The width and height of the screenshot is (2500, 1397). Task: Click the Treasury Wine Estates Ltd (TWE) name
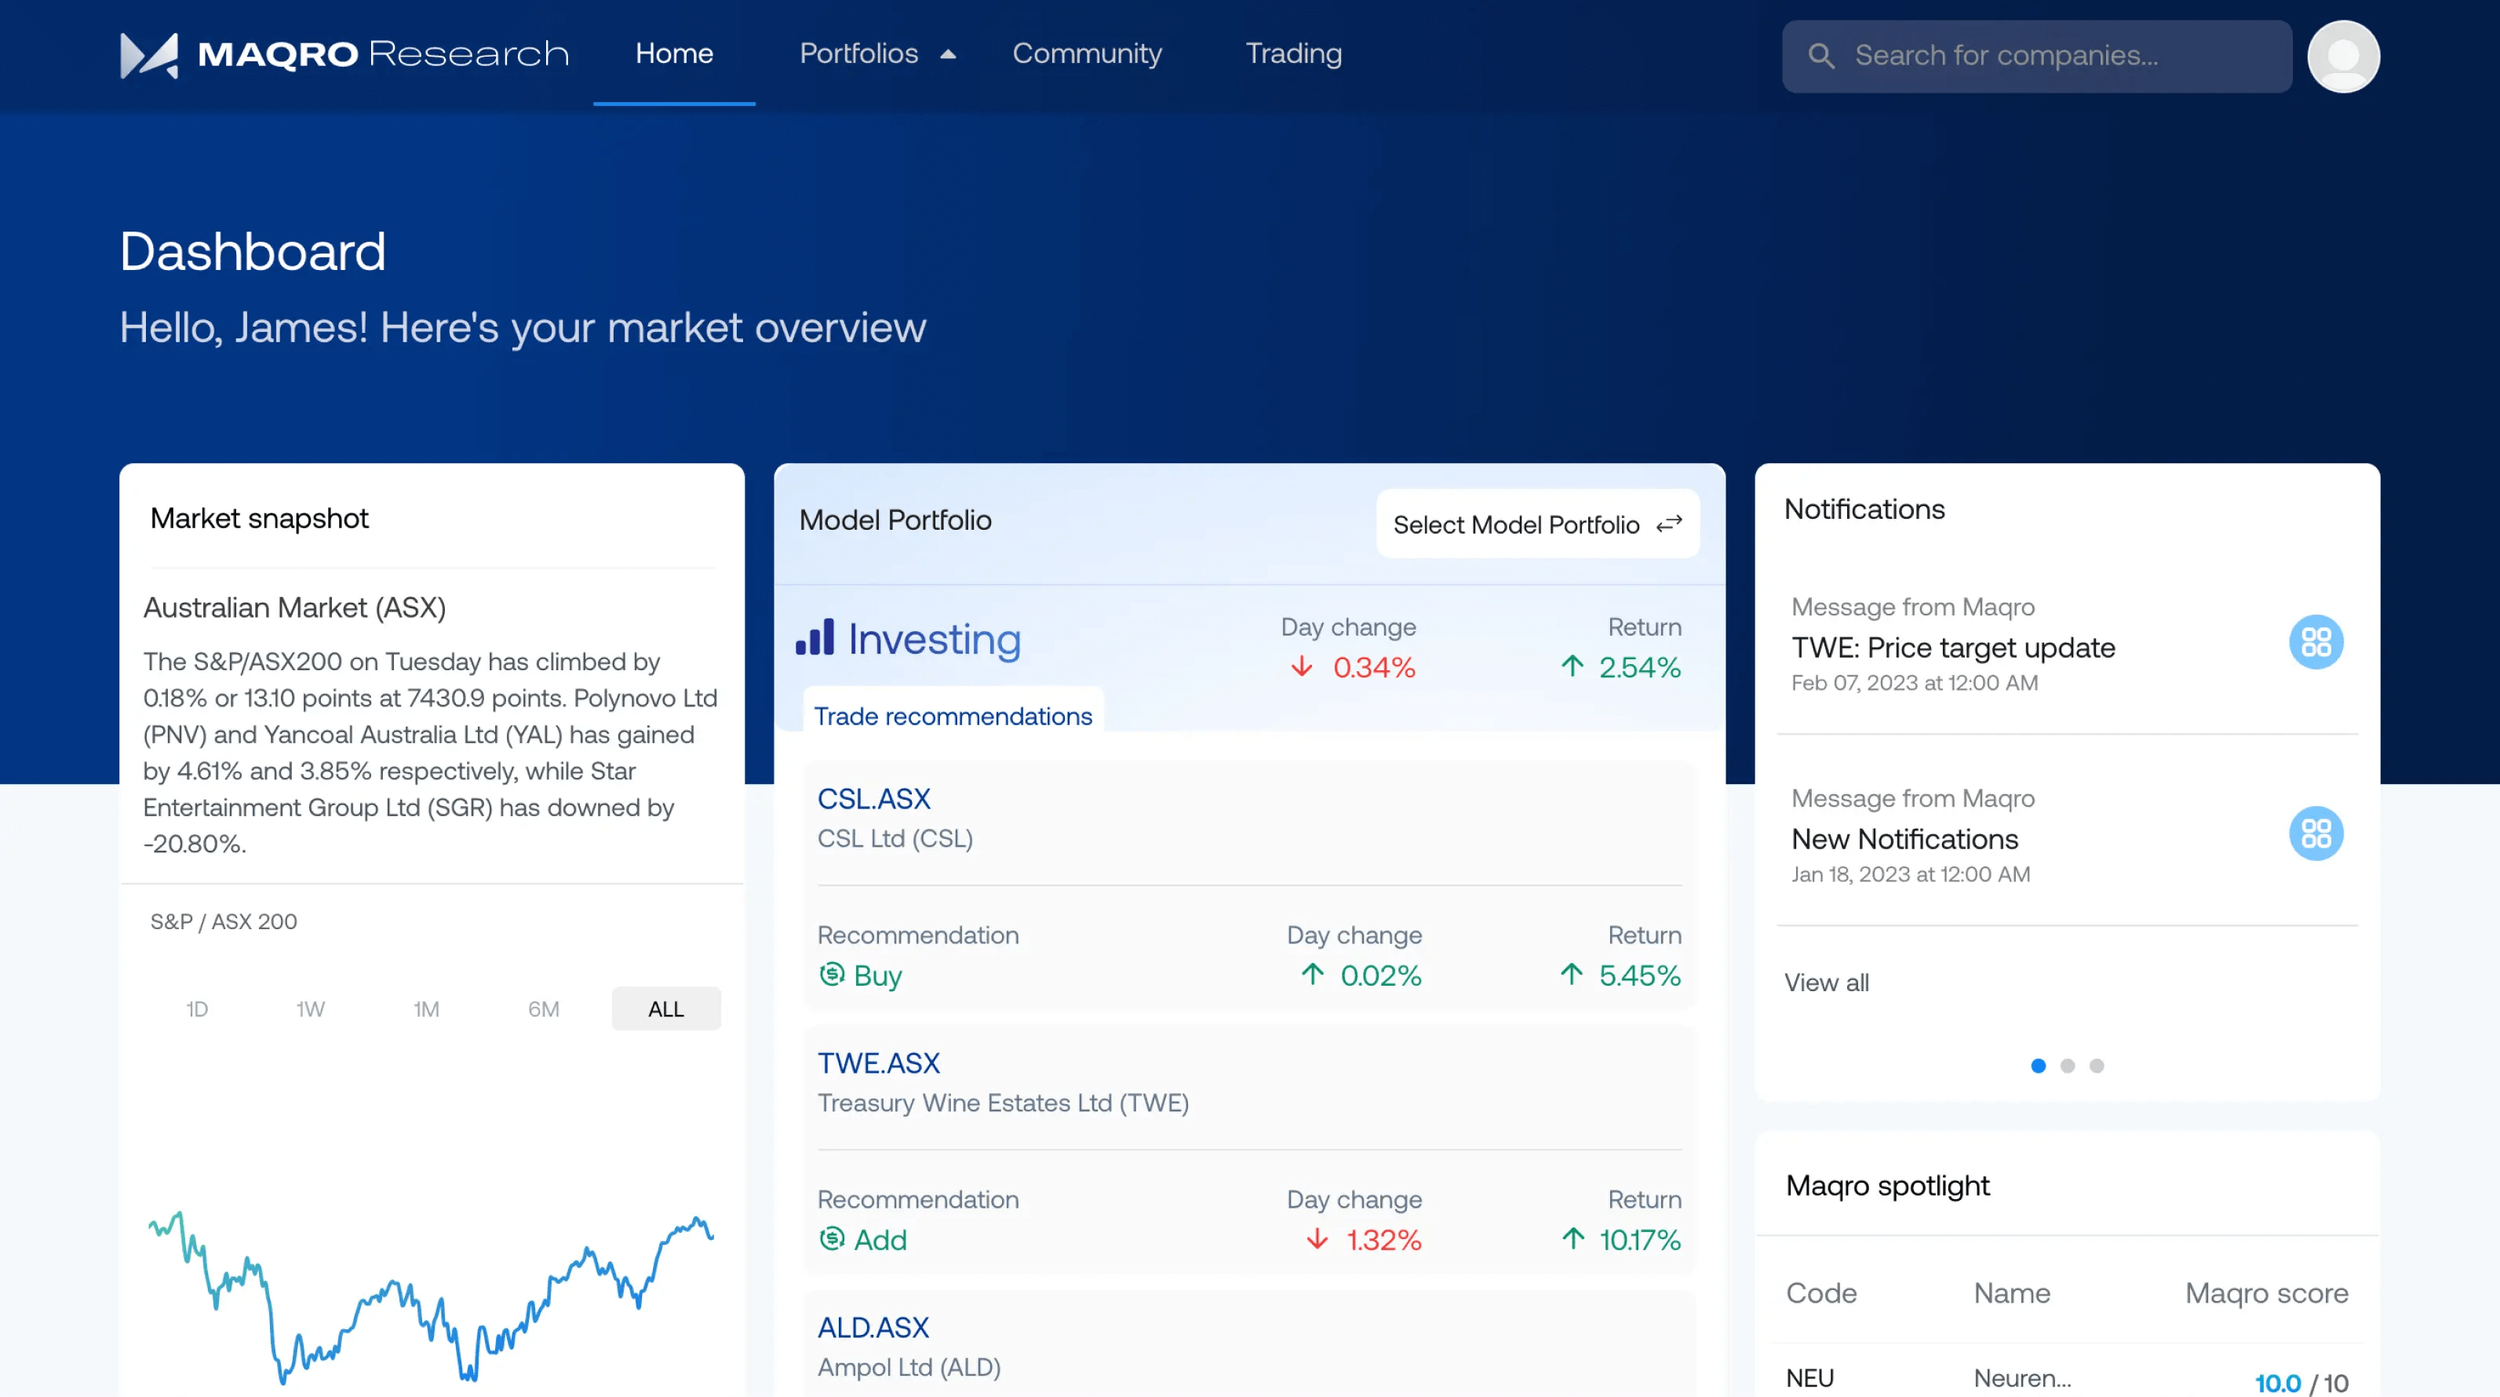[x=1003, y=1102]
